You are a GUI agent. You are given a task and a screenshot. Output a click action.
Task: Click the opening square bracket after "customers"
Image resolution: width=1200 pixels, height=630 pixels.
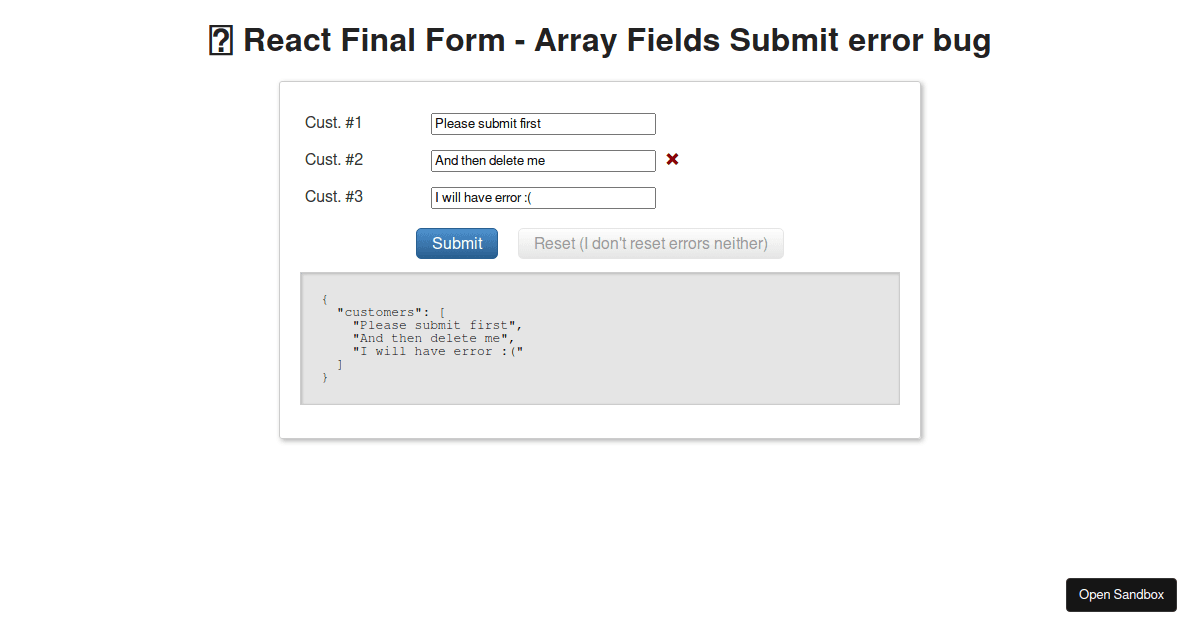(x=442, y=313)
